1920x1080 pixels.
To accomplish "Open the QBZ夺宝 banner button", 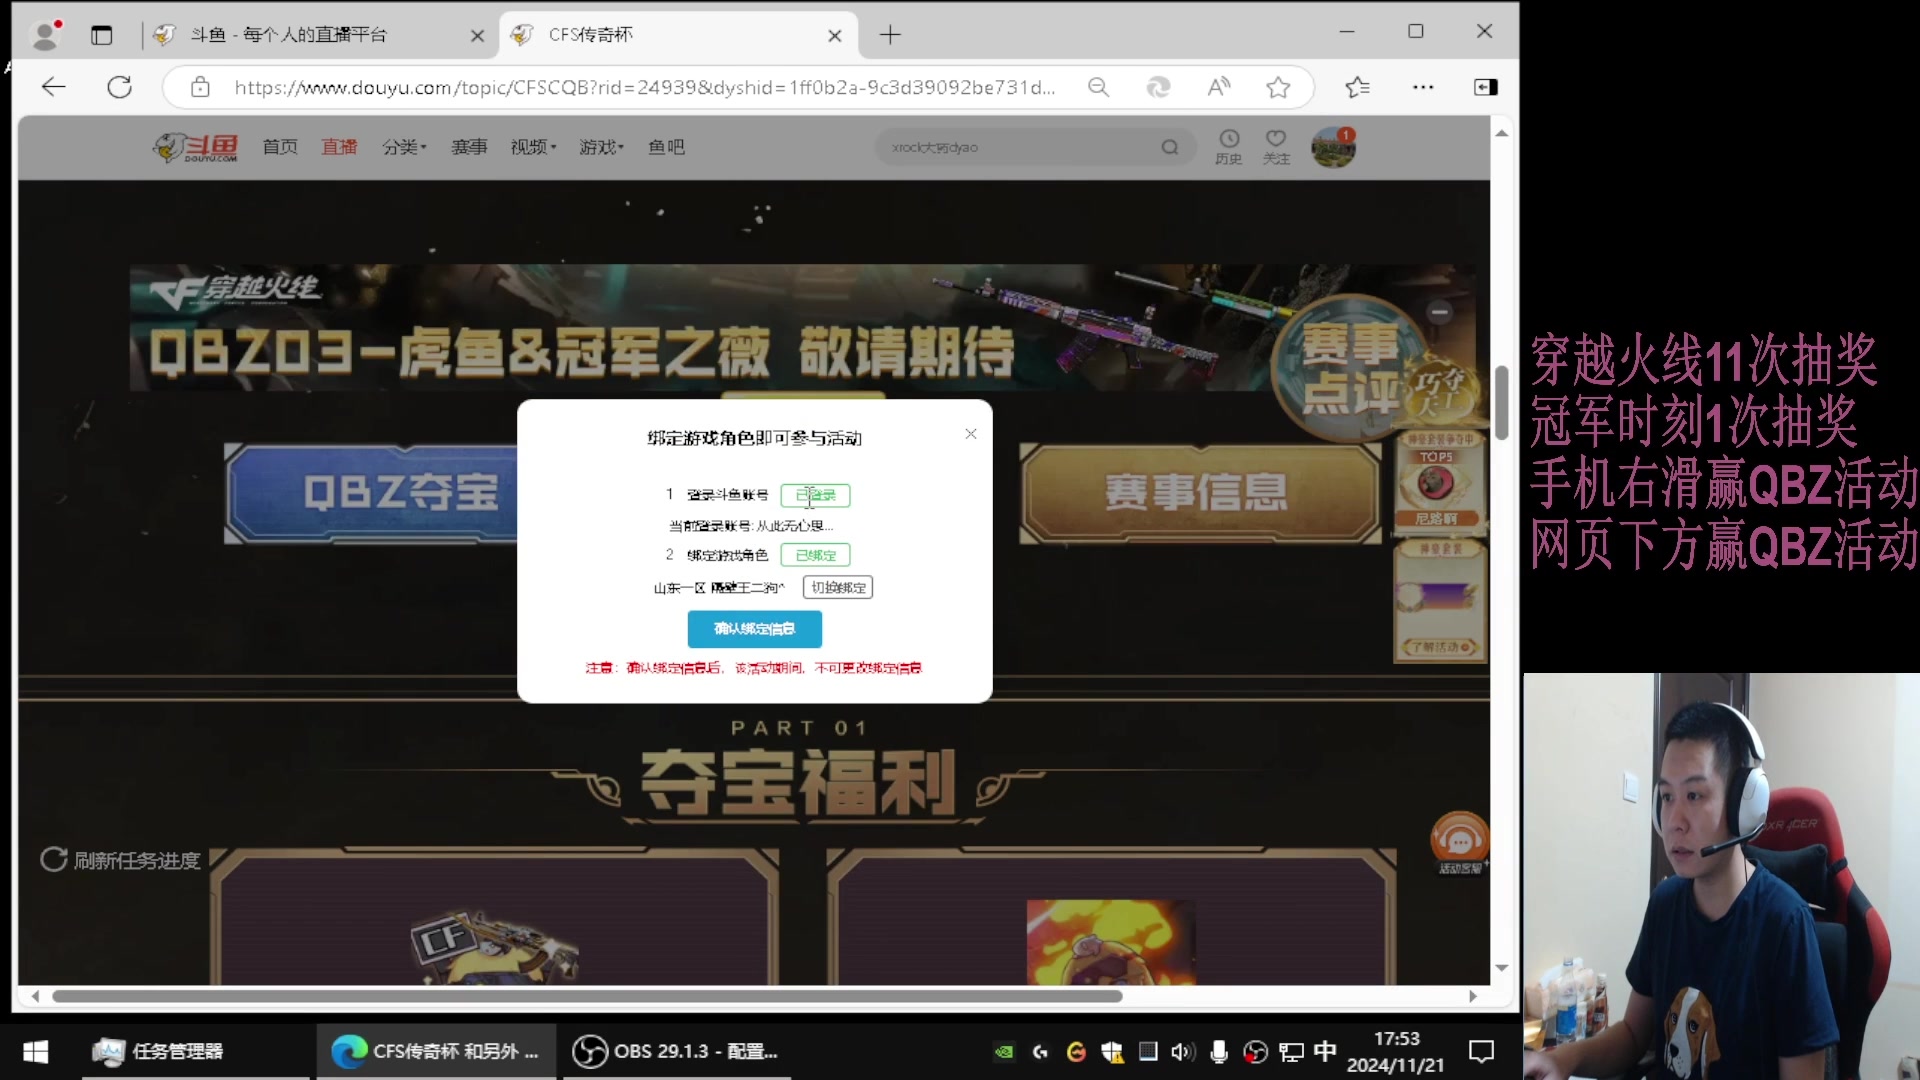I will point(372,492).
